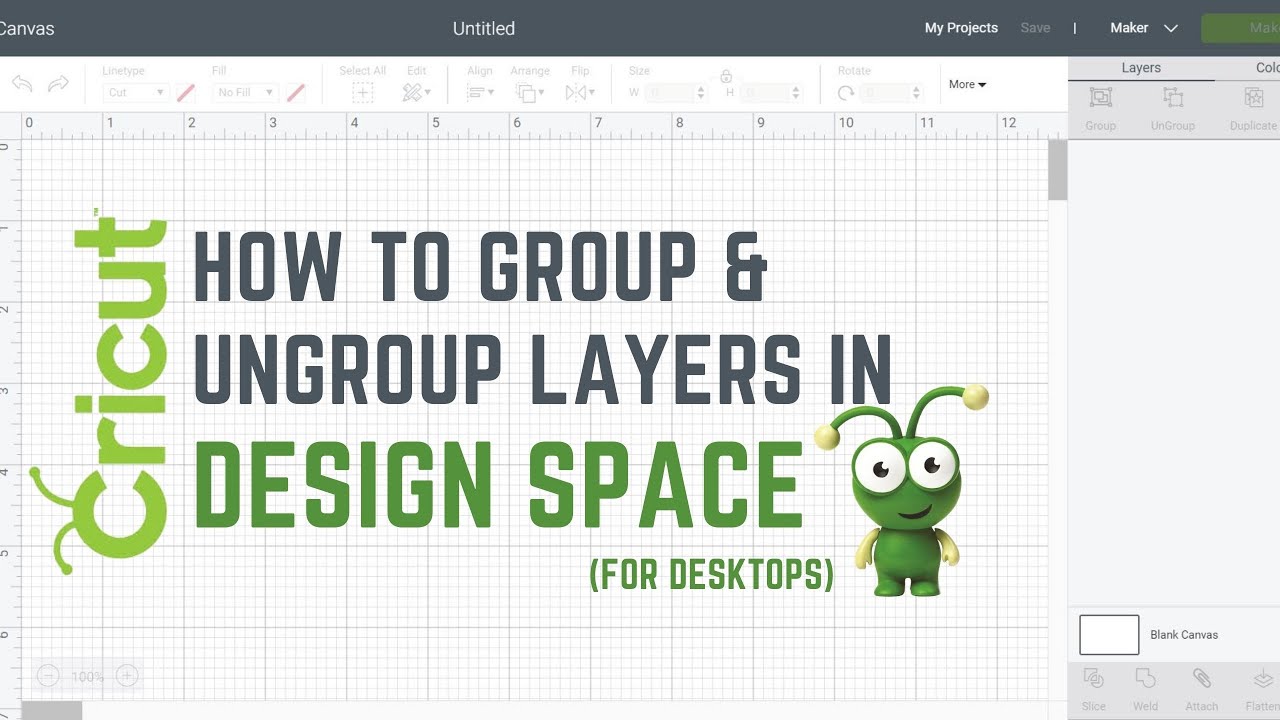Open the No Fill dropdown

[x=244, y=92]
